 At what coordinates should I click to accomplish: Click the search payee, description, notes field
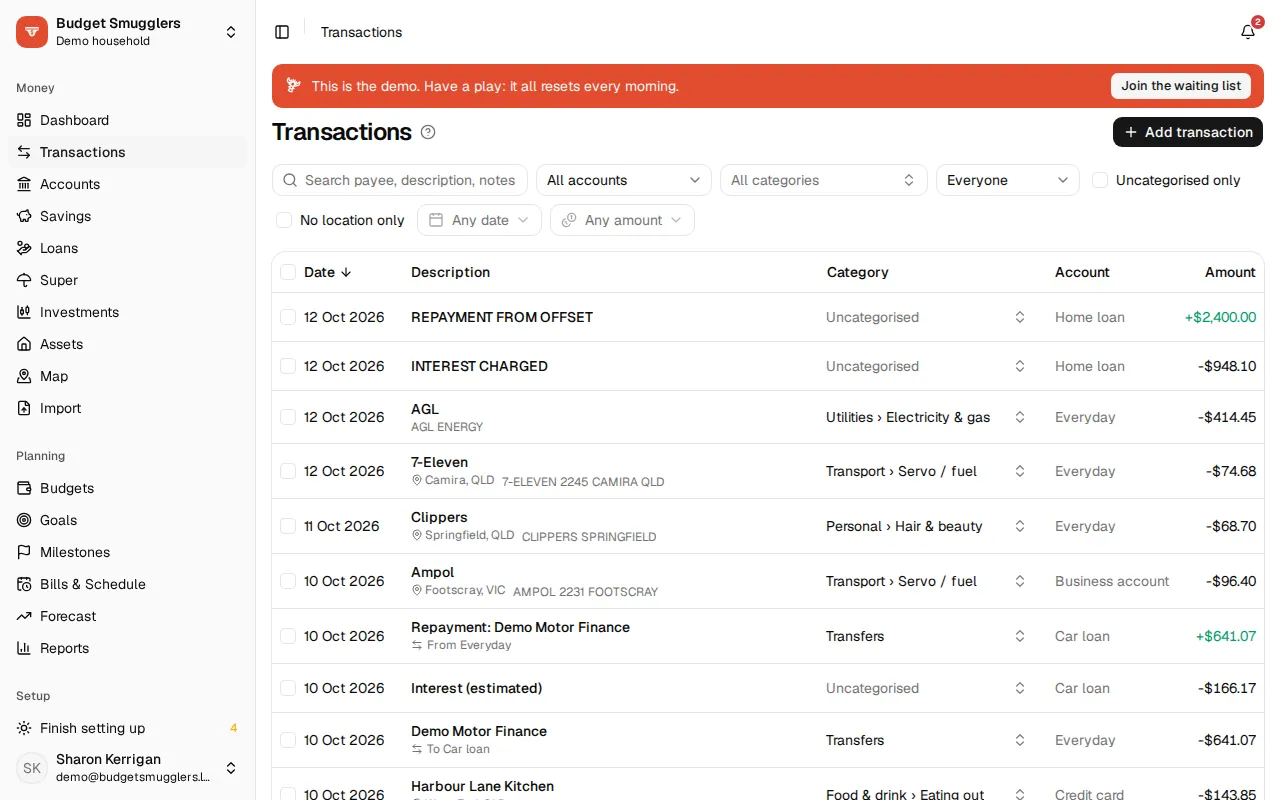400,180
